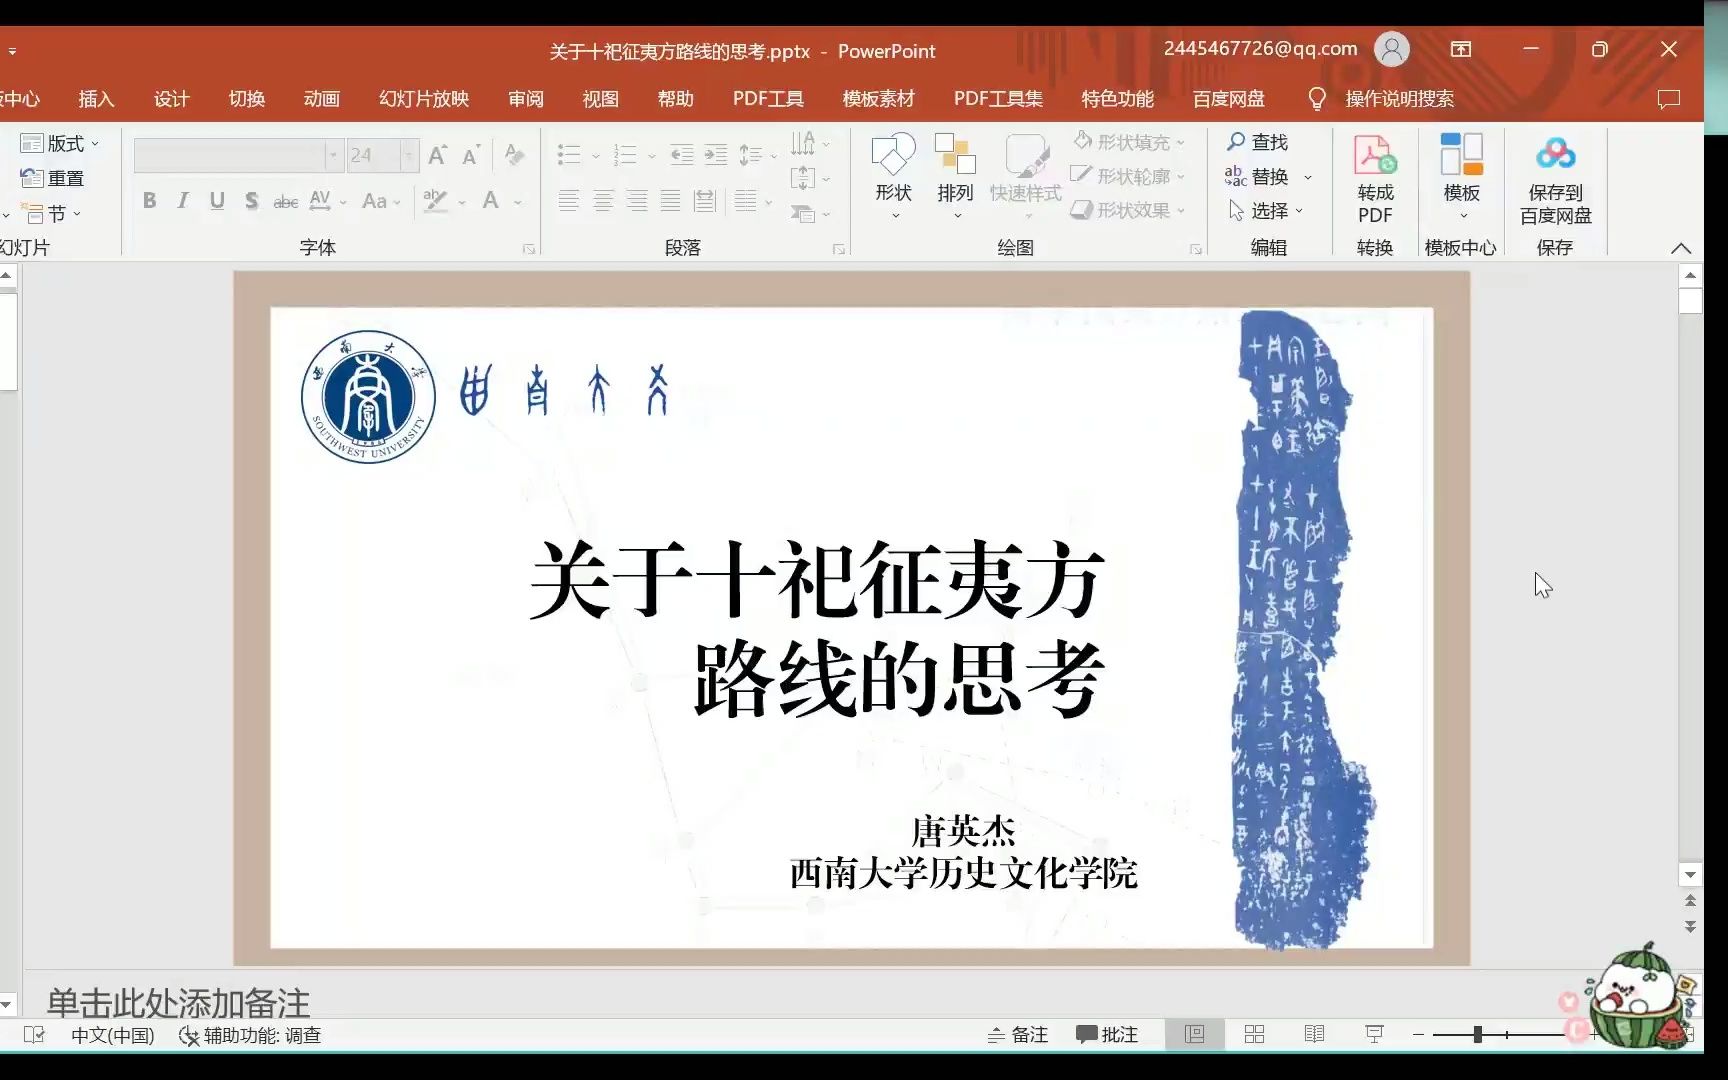This screenshot has height=1080, width=1728.
Task: Click the clear formatting icon
Action: 514,155
